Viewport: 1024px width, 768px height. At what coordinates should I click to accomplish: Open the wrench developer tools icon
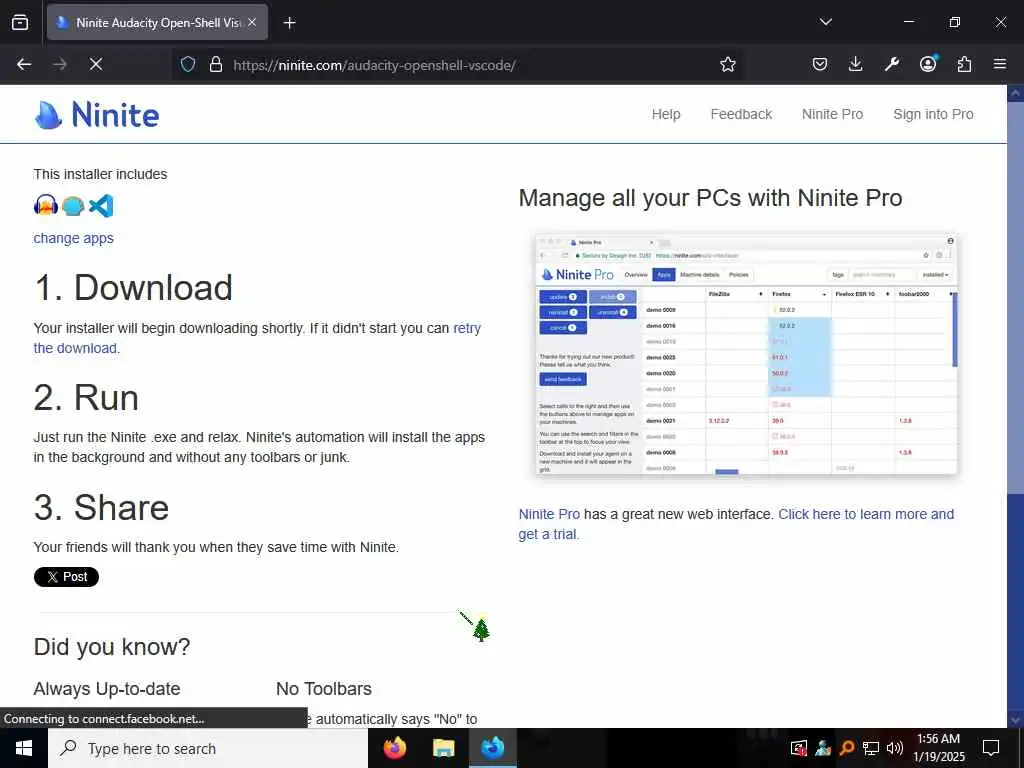(891, 64)
